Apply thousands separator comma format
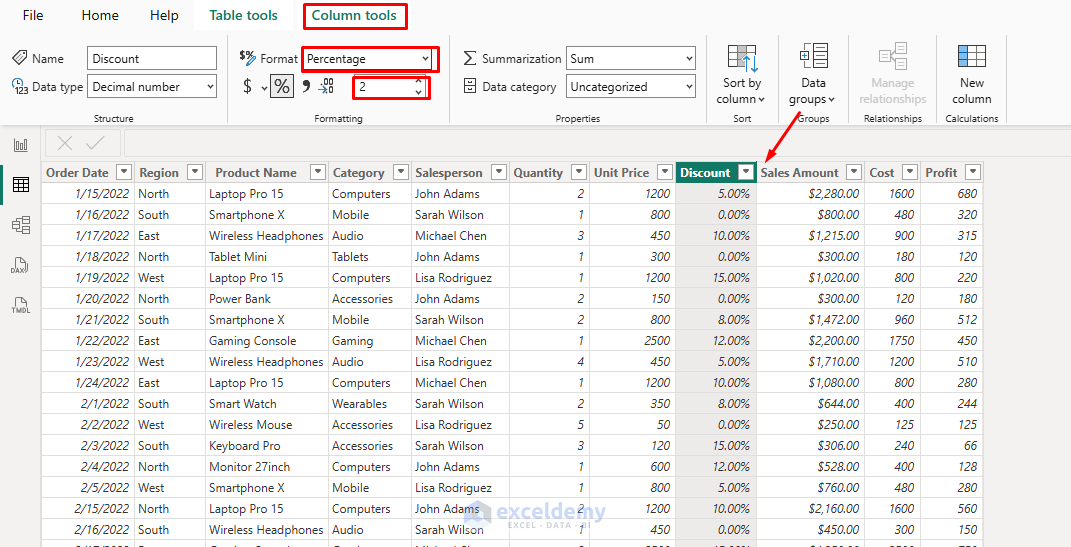1071x547 pixels. (305, 87)
